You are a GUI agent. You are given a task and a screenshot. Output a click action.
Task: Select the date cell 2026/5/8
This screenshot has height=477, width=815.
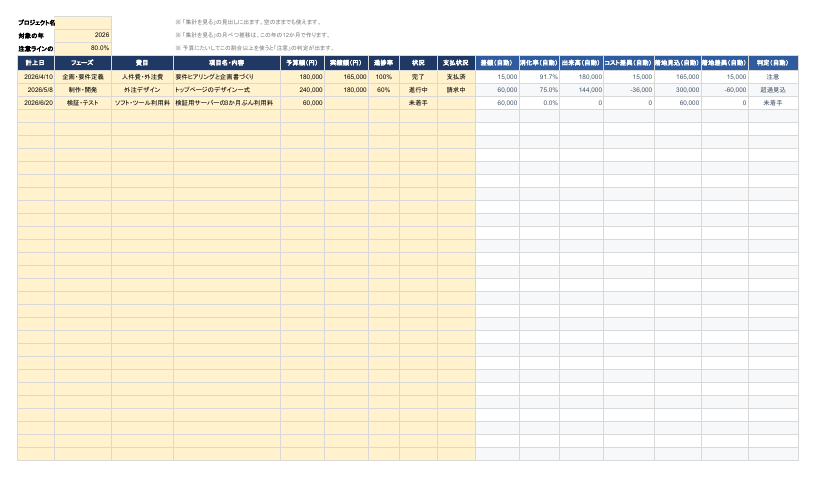[36, 90]
